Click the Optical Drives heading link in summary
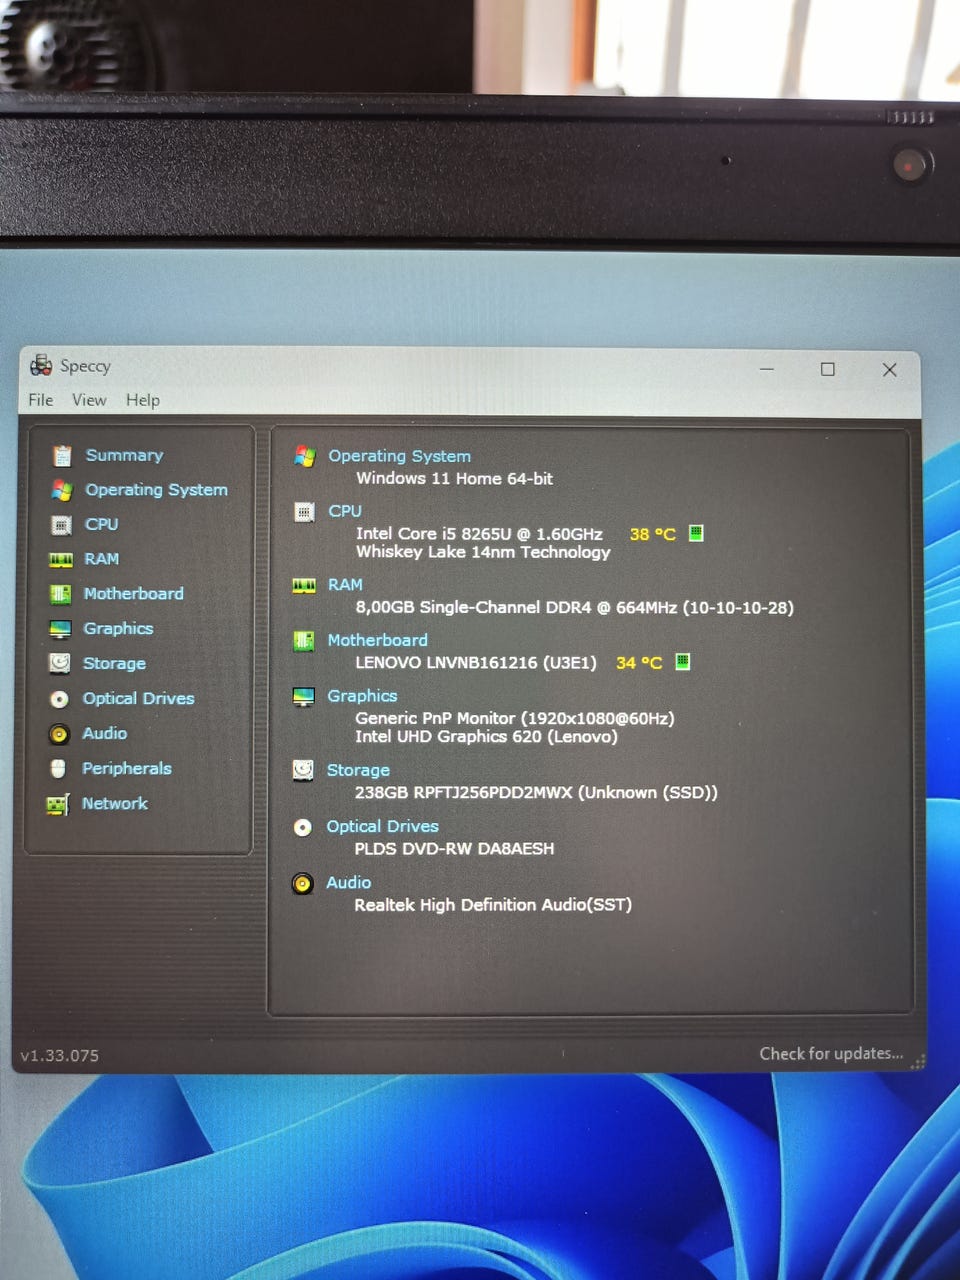 tap(382, 826)
